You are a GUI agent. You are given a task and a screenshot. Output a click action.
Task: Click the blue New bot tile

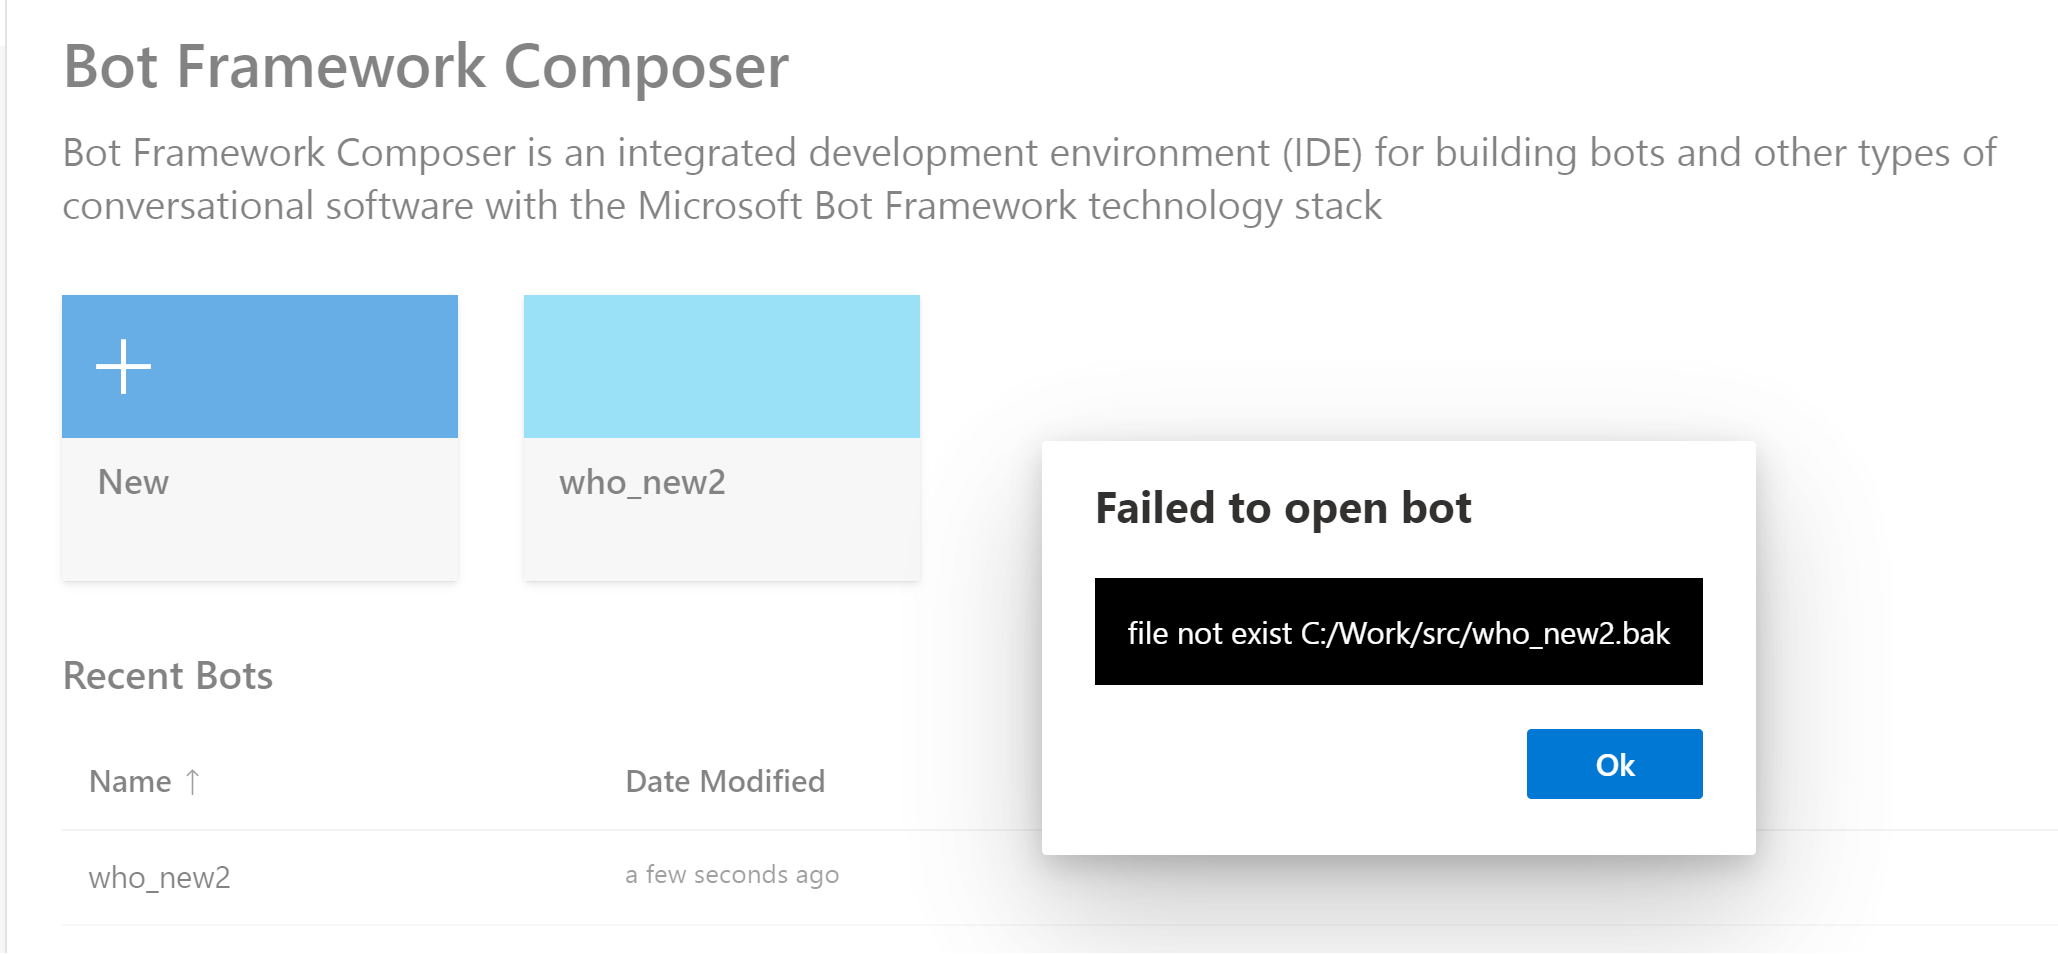[x=259, y=366]
